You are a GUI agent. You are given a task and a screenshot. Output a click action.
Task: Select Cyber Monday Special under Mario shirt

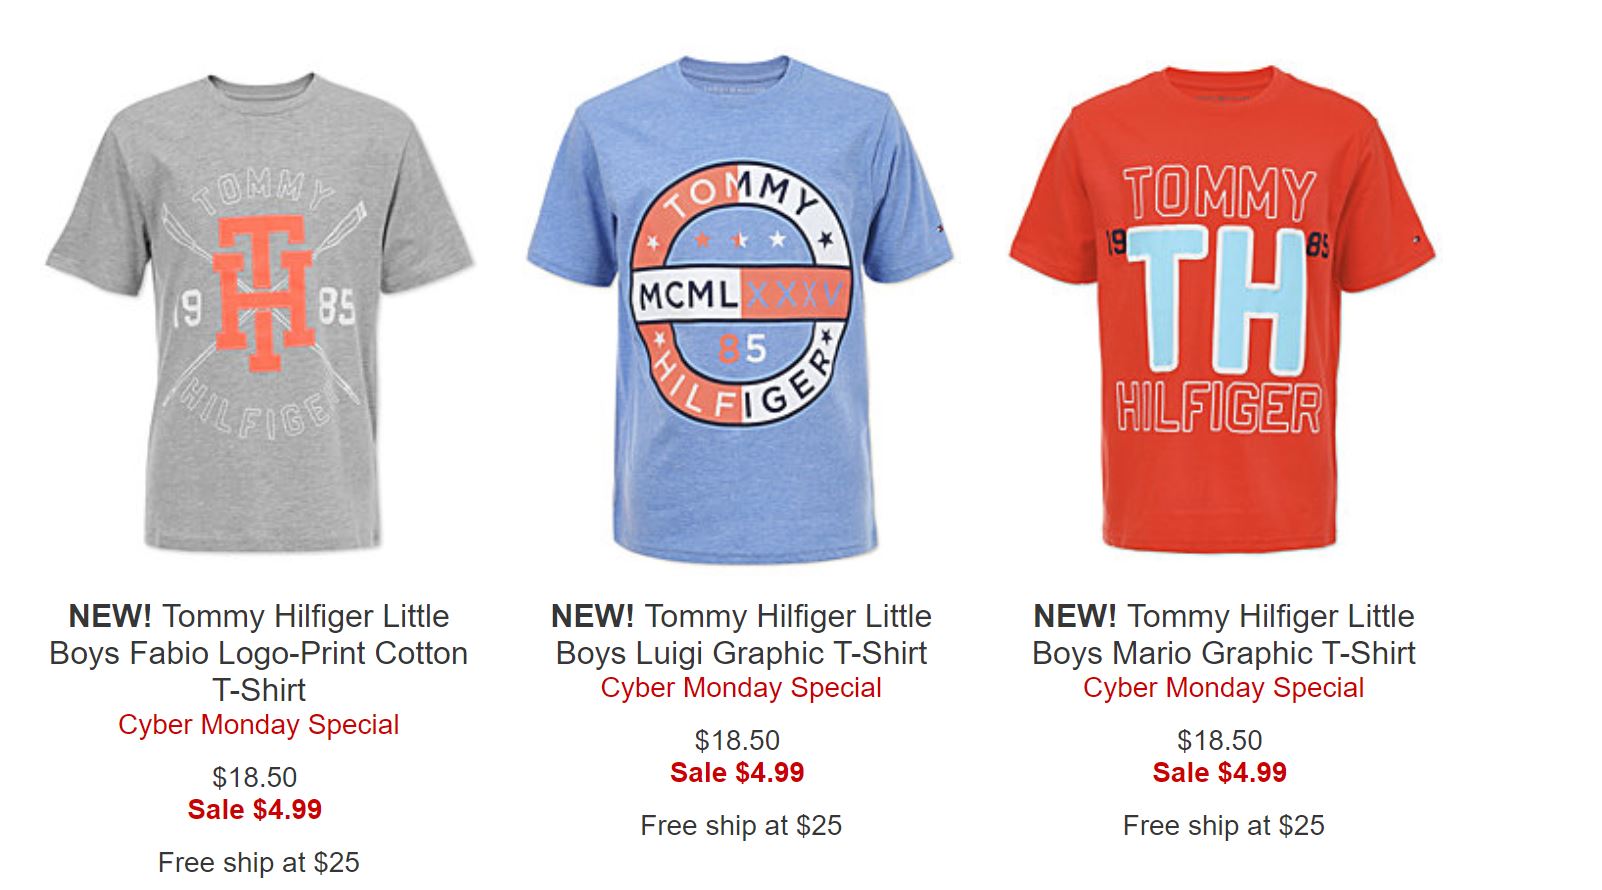pyautogui.click(x=1223, y=688)
